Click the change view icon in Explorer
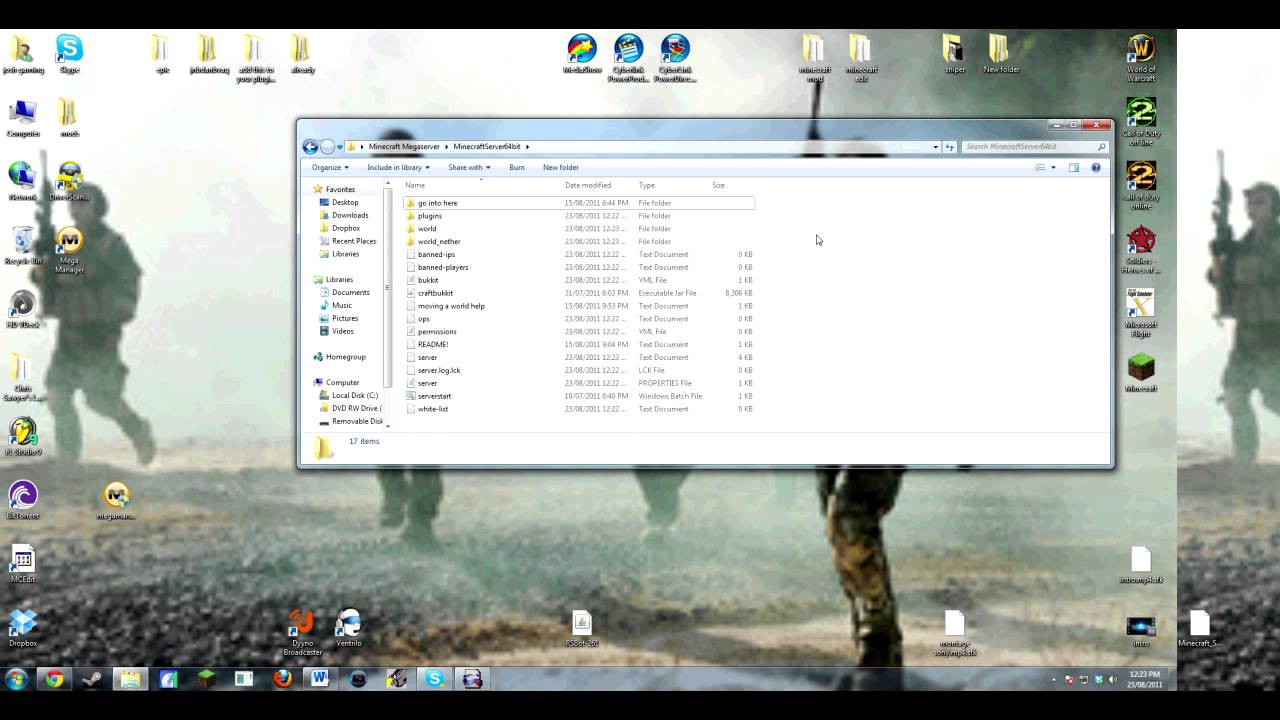This screenshot has width=1280, height=720. pos(1040,167)
